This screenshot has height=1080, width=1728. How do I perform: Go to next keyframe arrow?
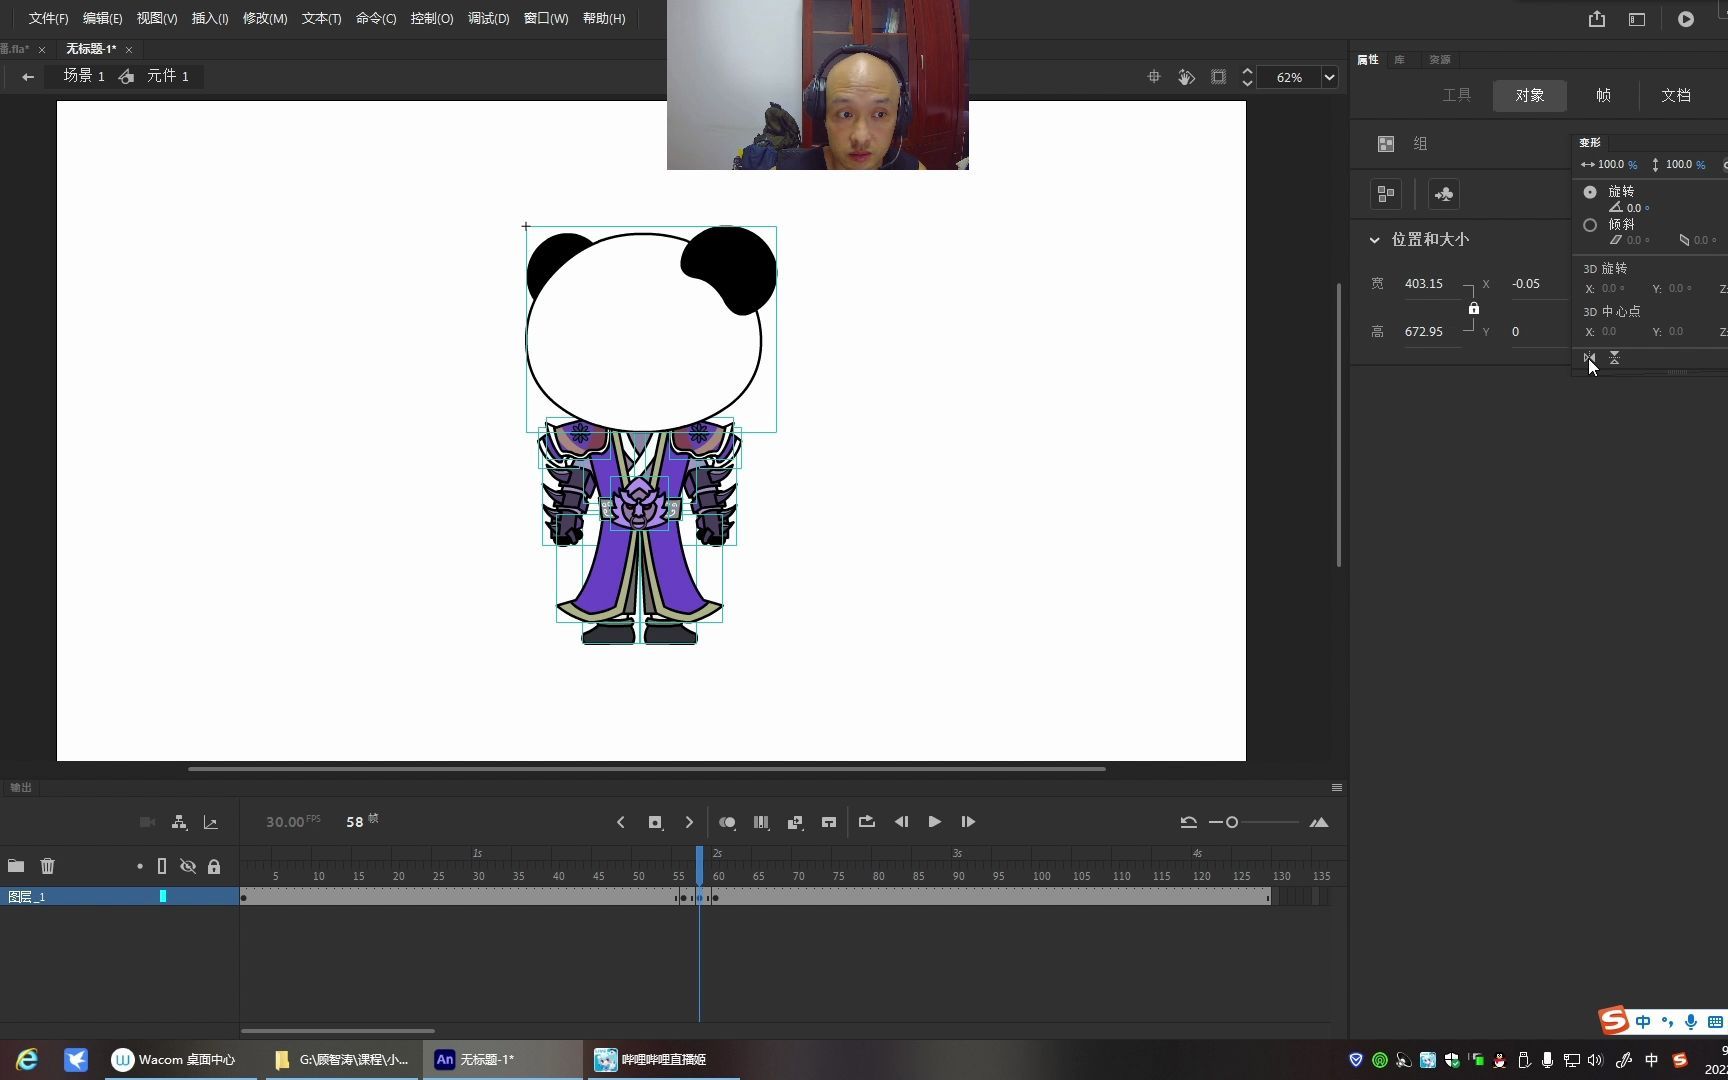pos(689,822)
